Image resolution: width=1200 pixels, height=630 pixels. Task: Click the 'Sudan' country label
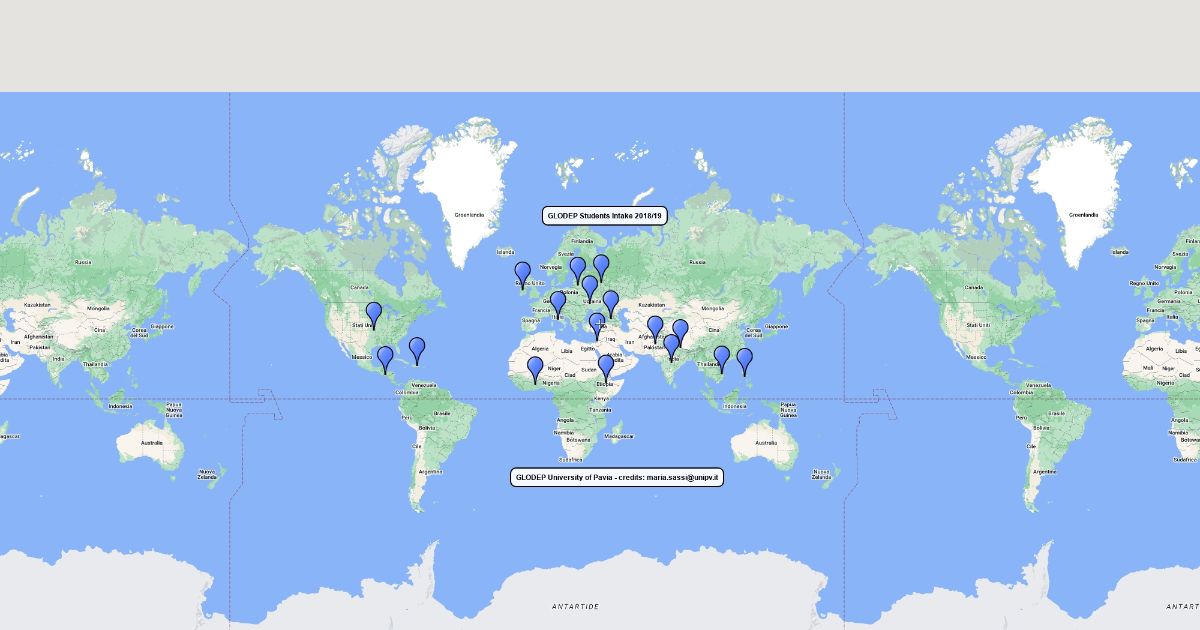589,369
